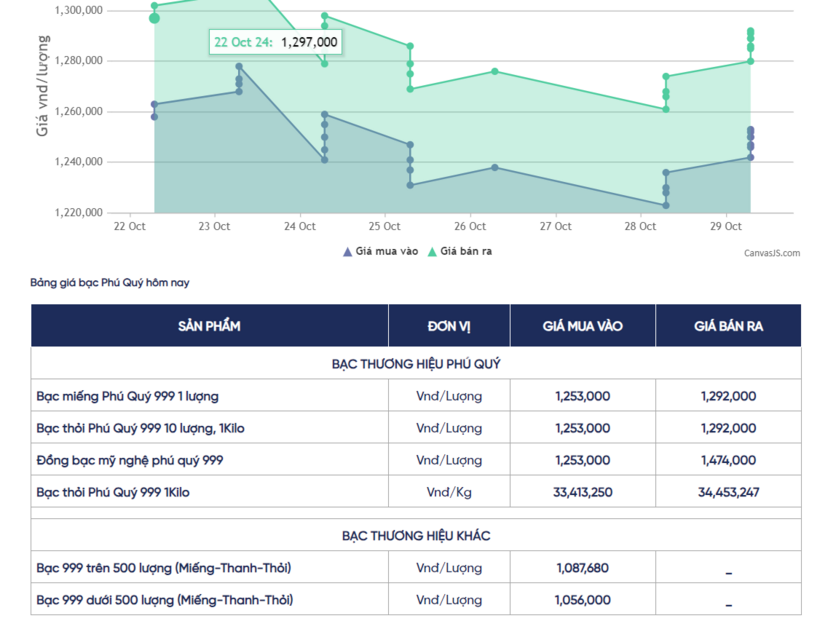The image size is (820, 629).
Task: Select row Bạc 999 dưới 500 lượng
Action: click(x=416, y=600)
